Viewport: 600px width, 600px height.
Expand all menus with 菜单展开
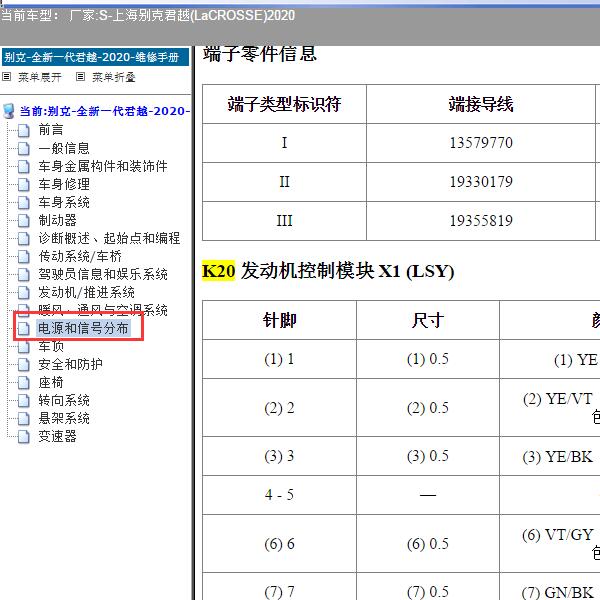[x=39, y=77]
